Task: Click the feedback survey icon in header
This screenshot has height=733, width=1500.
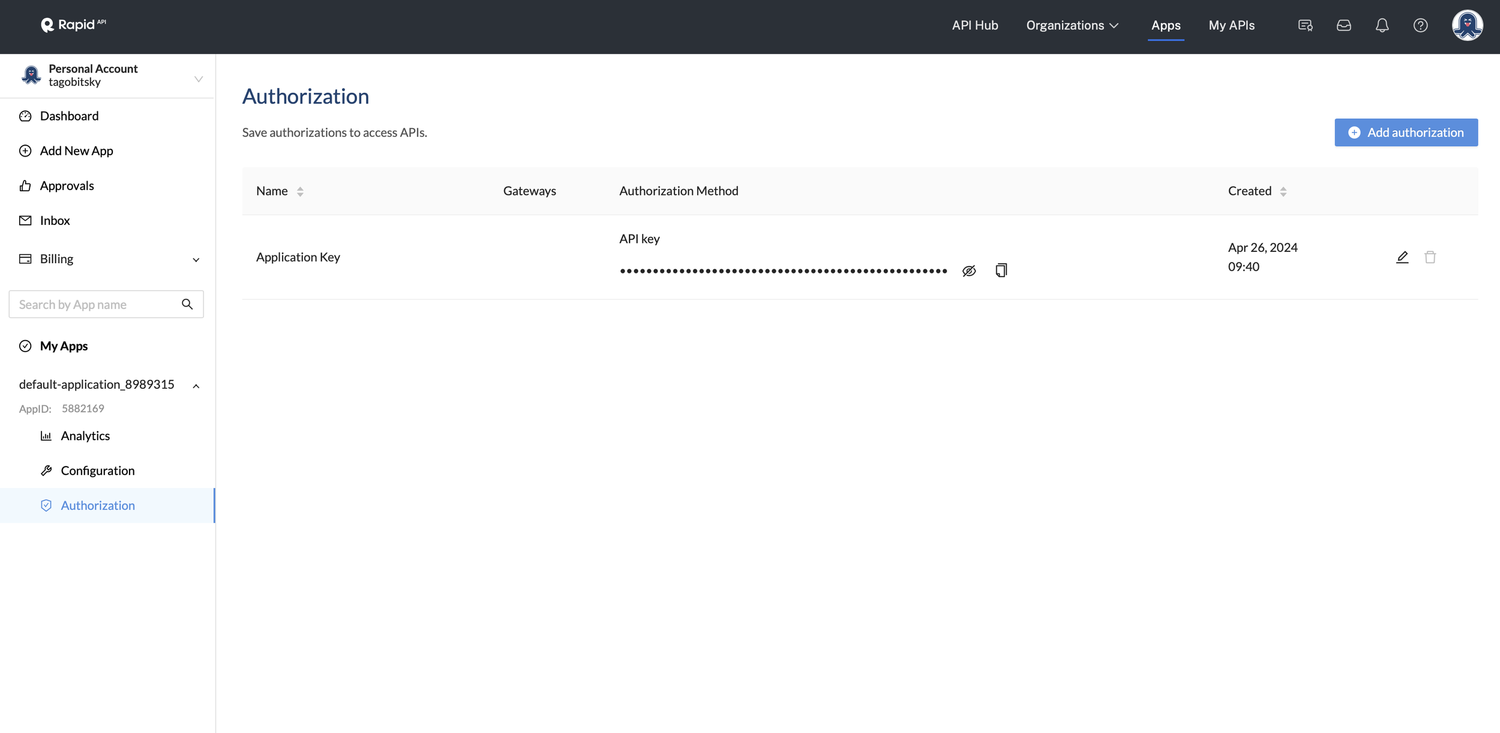Action: click(1305, 25)
